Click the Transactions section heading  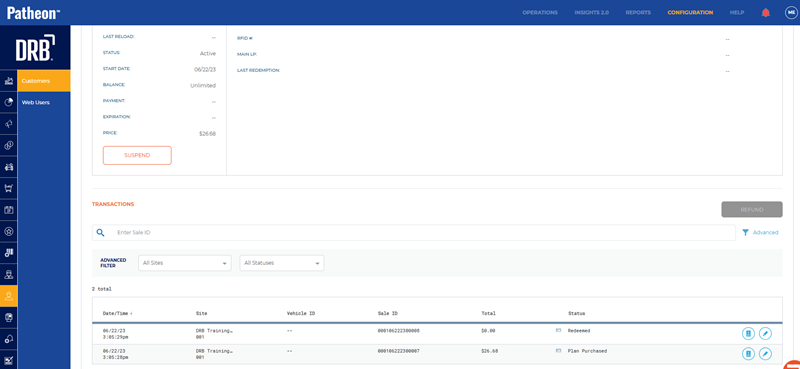(113, 204)
